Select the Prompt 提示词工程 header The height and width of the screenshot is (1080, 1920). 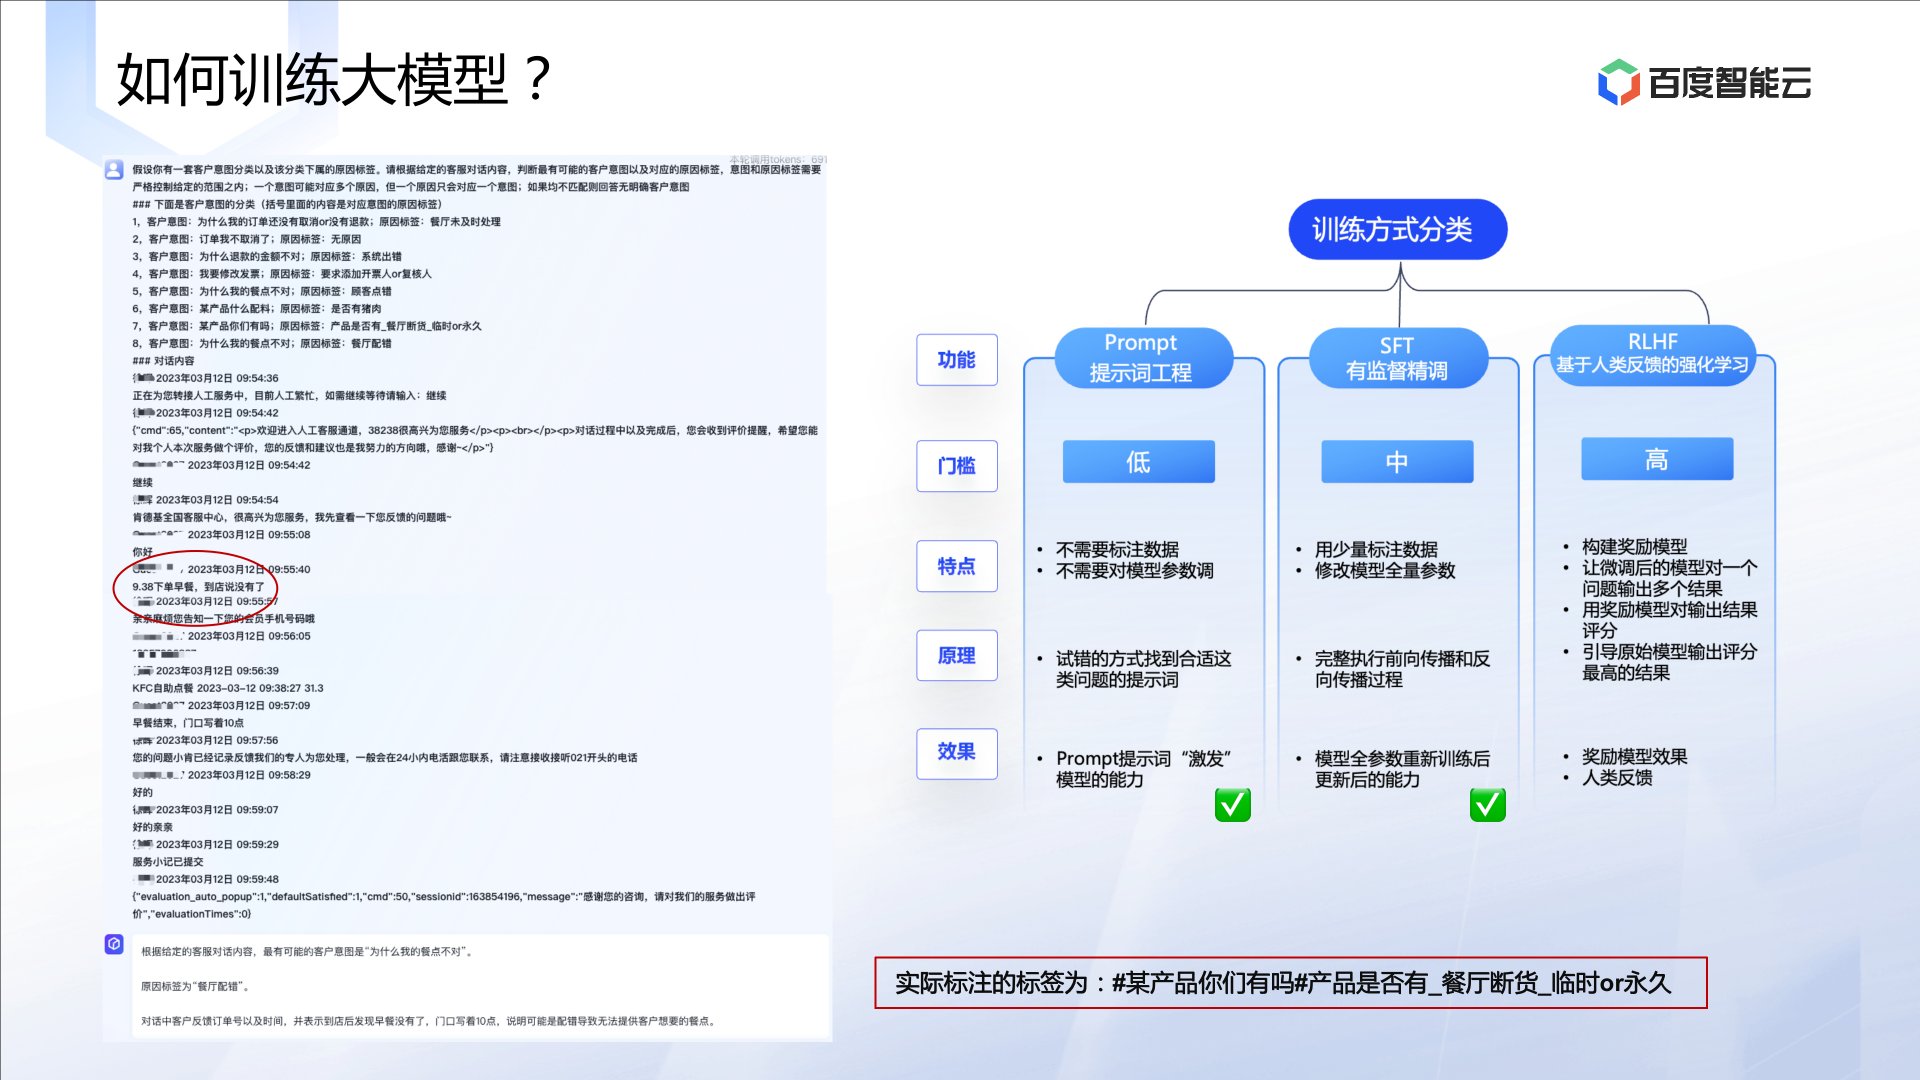pyautogui.click(x=1143, y=357)
